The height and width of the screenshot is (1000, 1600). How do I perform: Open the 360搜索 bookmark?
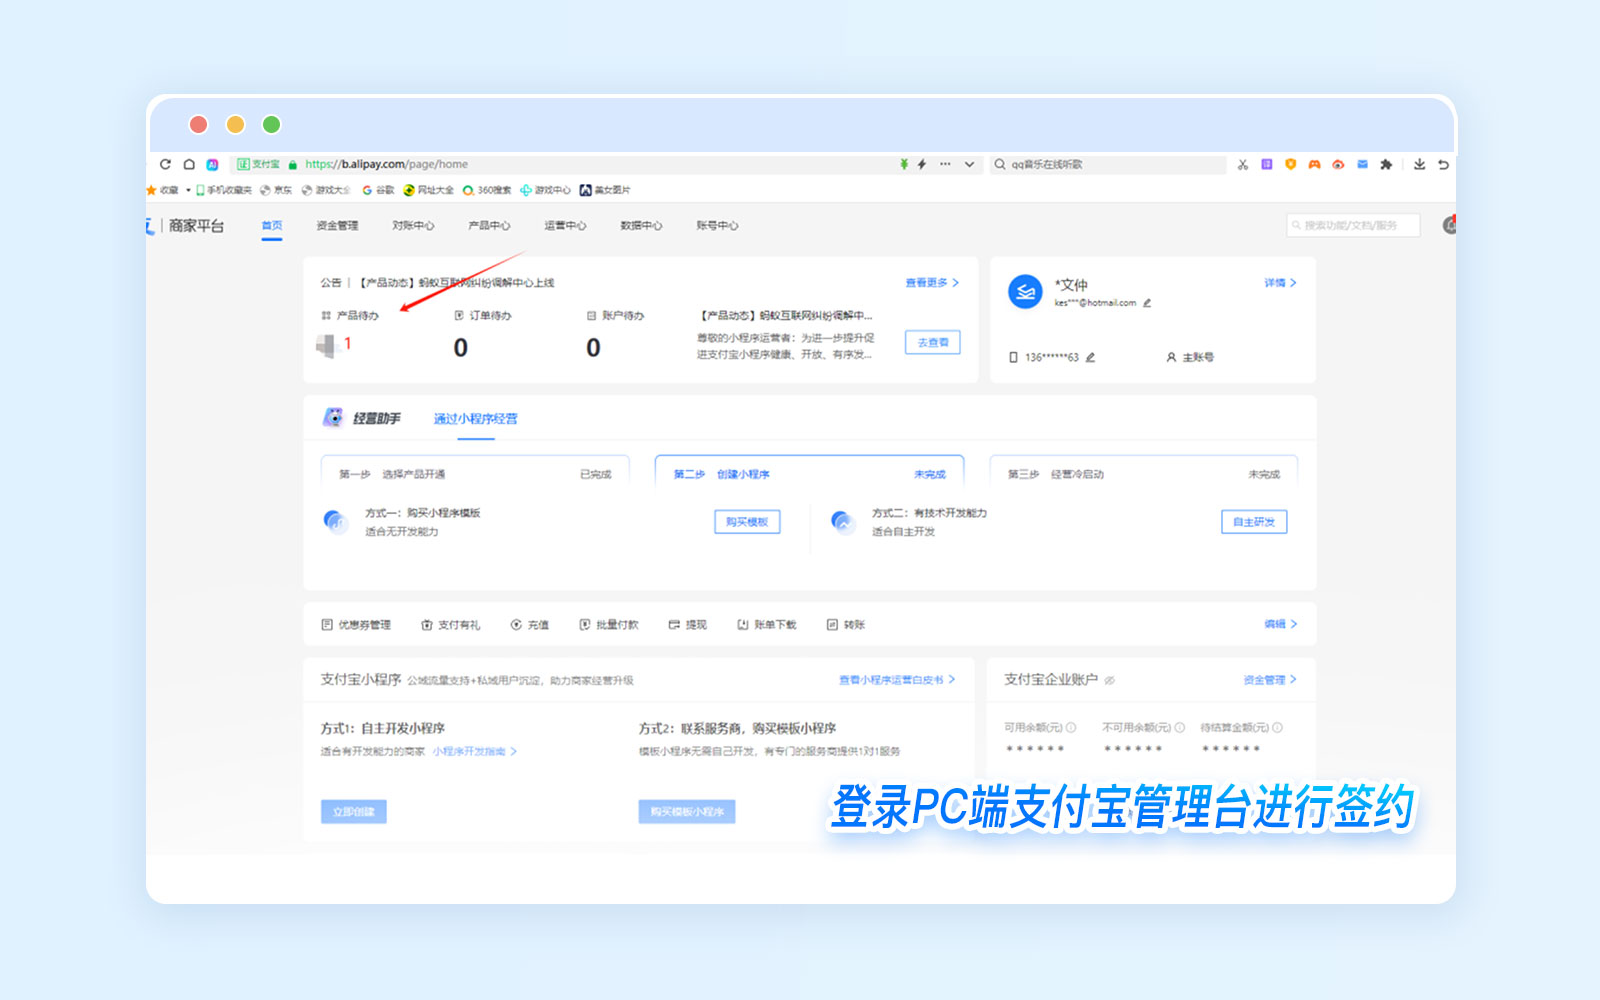(487, 190)
